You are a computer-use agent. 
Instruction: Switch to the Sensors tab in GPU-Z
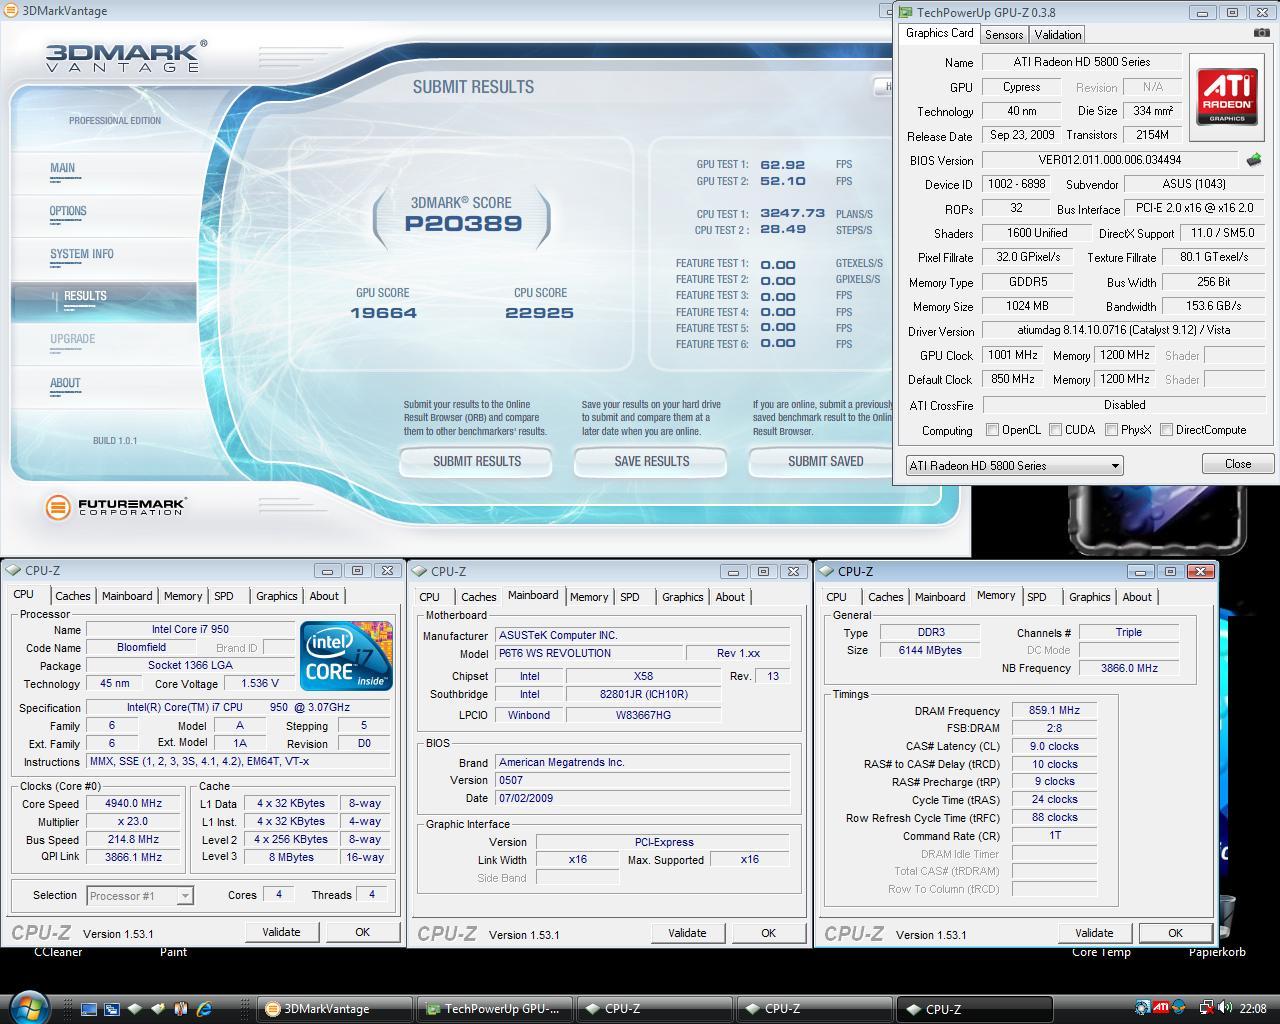[x=1003, y=34]
